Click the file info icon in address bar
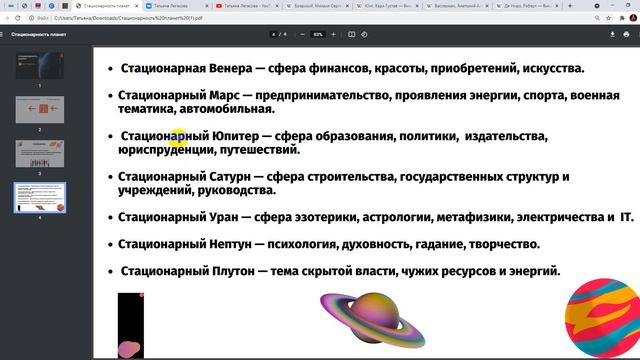This screenshot has height=360, width=640. pos(31,18)
